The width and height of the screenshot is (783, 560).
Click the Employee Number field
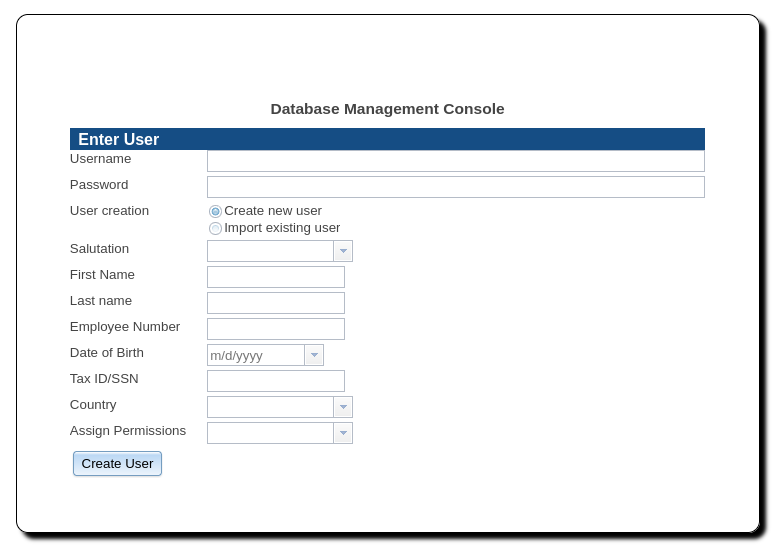tap(275, 329)
